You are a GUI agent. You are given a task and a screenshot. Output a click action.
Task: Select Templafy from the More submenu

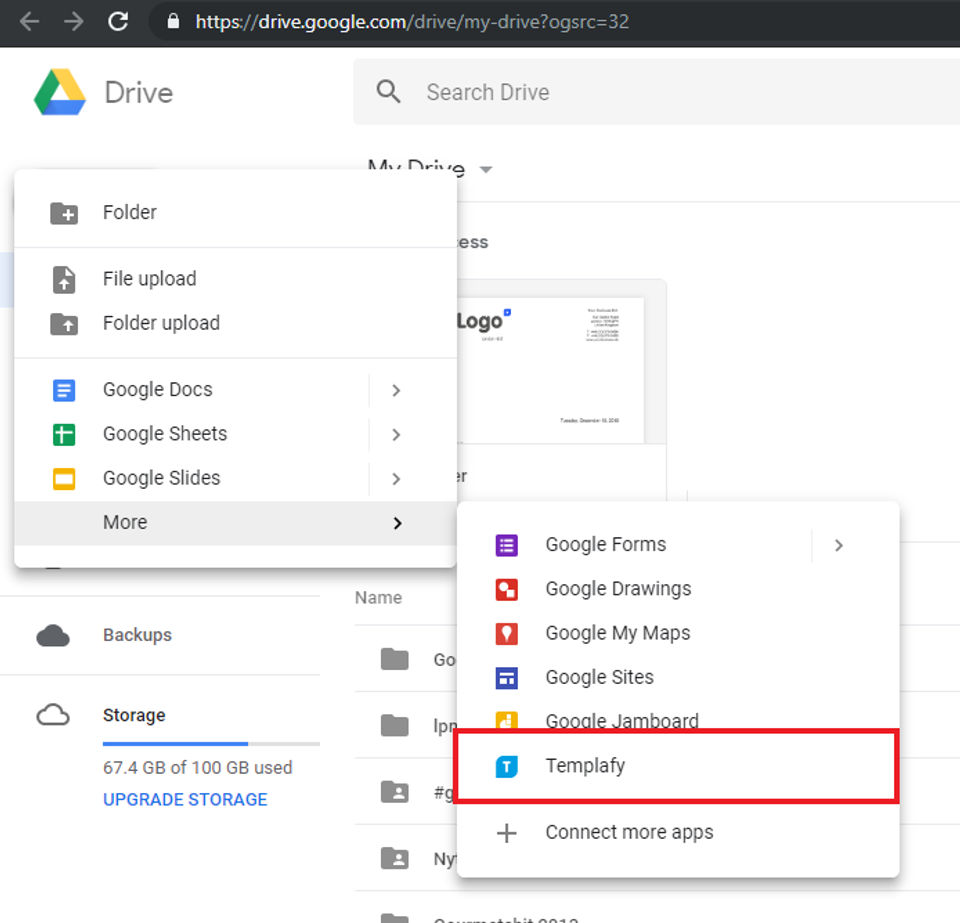click(x=678, y=766)
